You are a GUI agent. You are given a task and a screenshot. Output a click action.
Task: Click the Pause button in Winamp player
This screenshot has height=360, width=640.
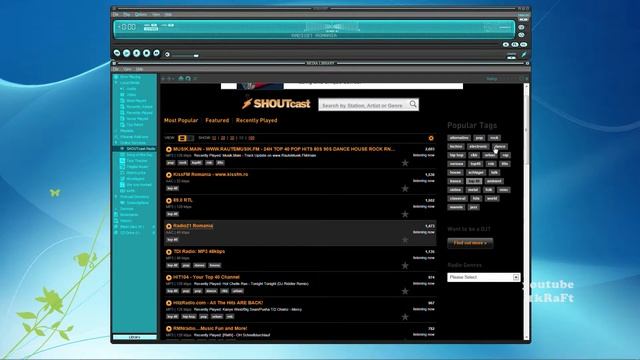click(x=136, y=53)
